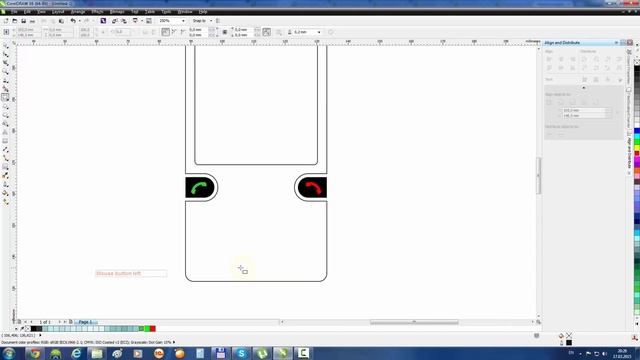This screenshot has width=640, height=360.
Task: Open the Bitmaps menu
Action: (x=117, y=12)
